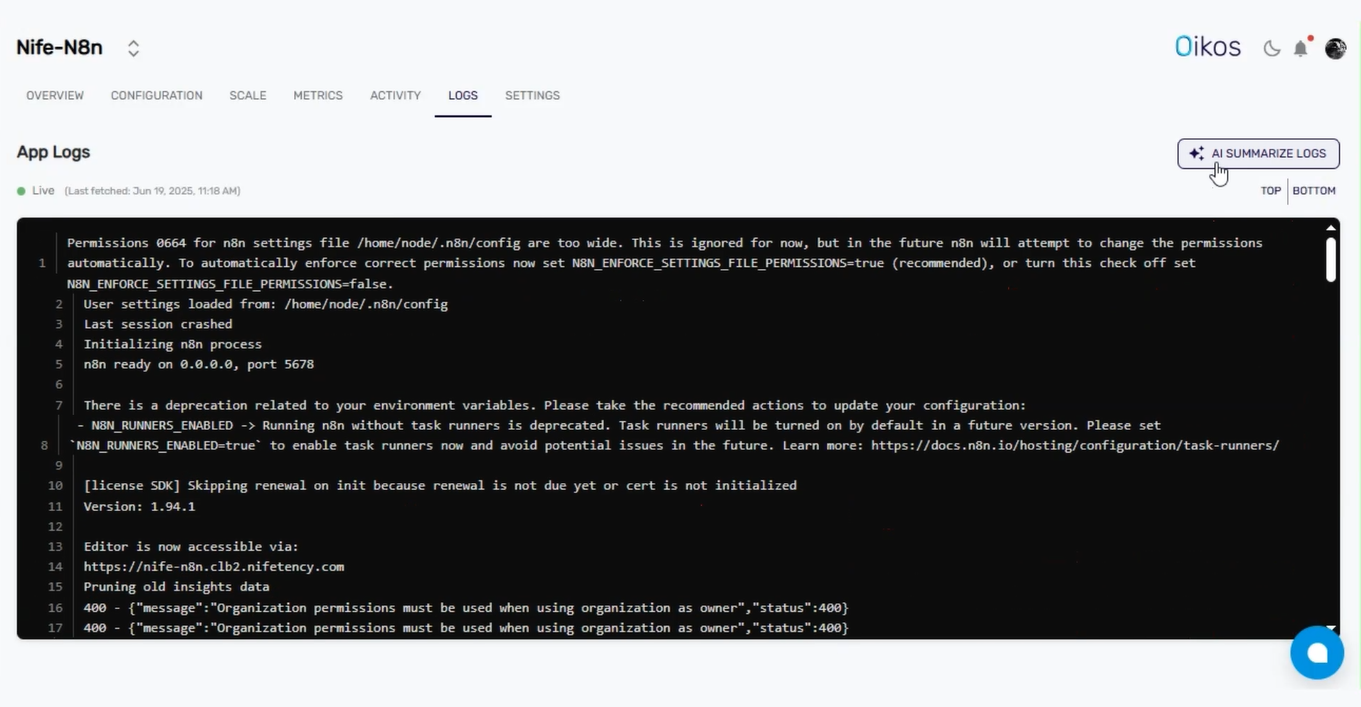Viewport: 1361px width, 707px height.
Task: Click the scrollbar down arrow
Action: (x=1331, y=626)
